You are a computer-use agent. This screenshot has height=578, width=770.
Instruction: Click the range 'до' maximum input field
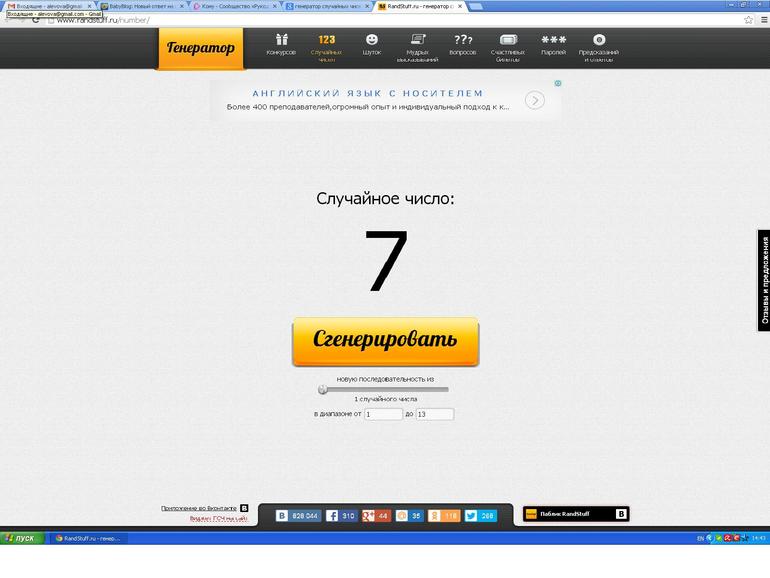434,414
